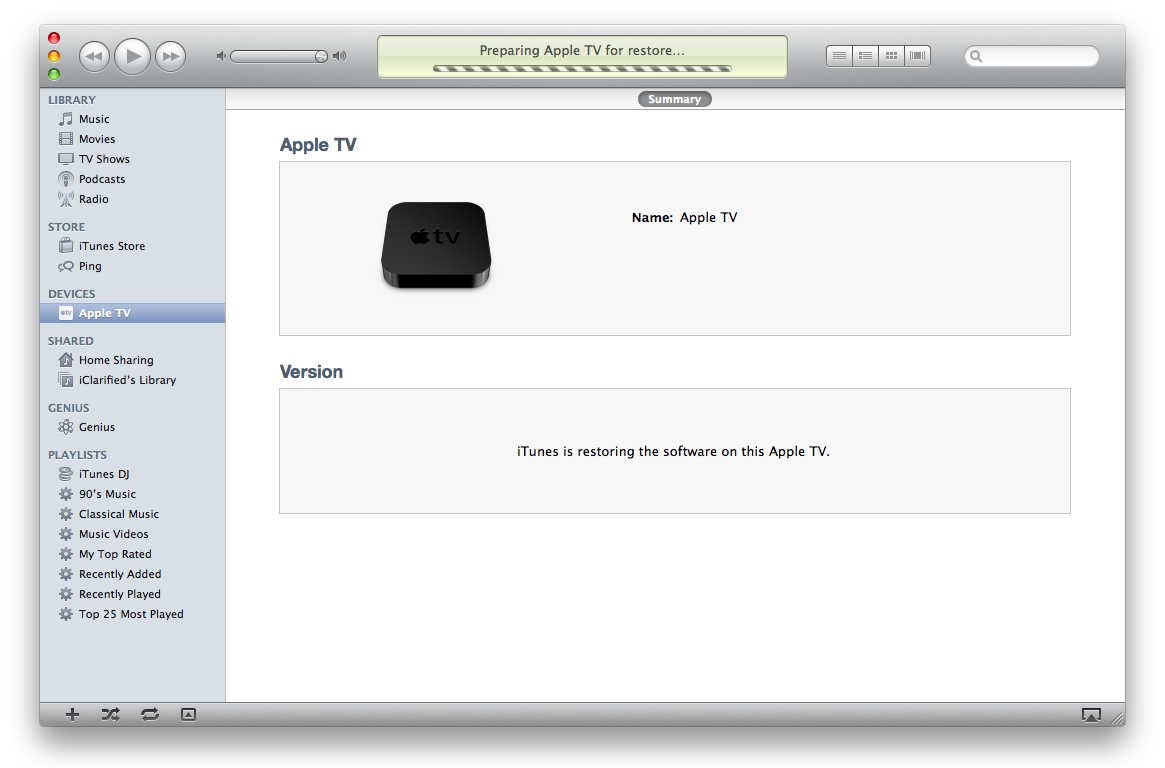Image resolution: width=1165 pixels, height=768 pixels.
Task: Adjust the volume slider knob
Action: click(x=321, y=56)
